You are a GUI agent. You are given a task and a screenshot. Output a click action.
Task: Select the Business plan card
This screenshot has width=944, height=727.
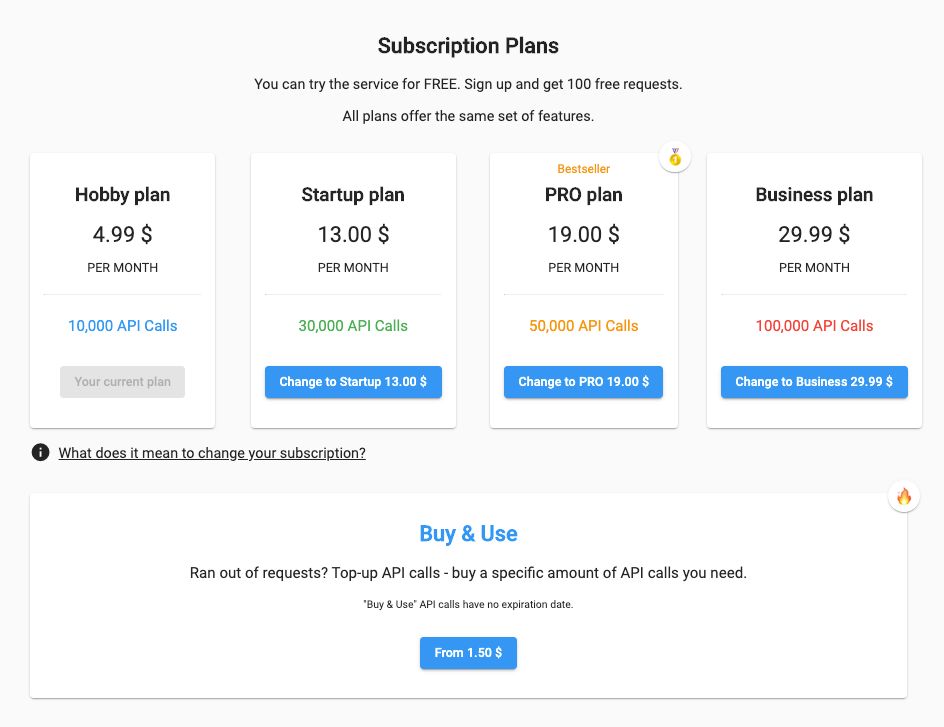coord(814,290)
